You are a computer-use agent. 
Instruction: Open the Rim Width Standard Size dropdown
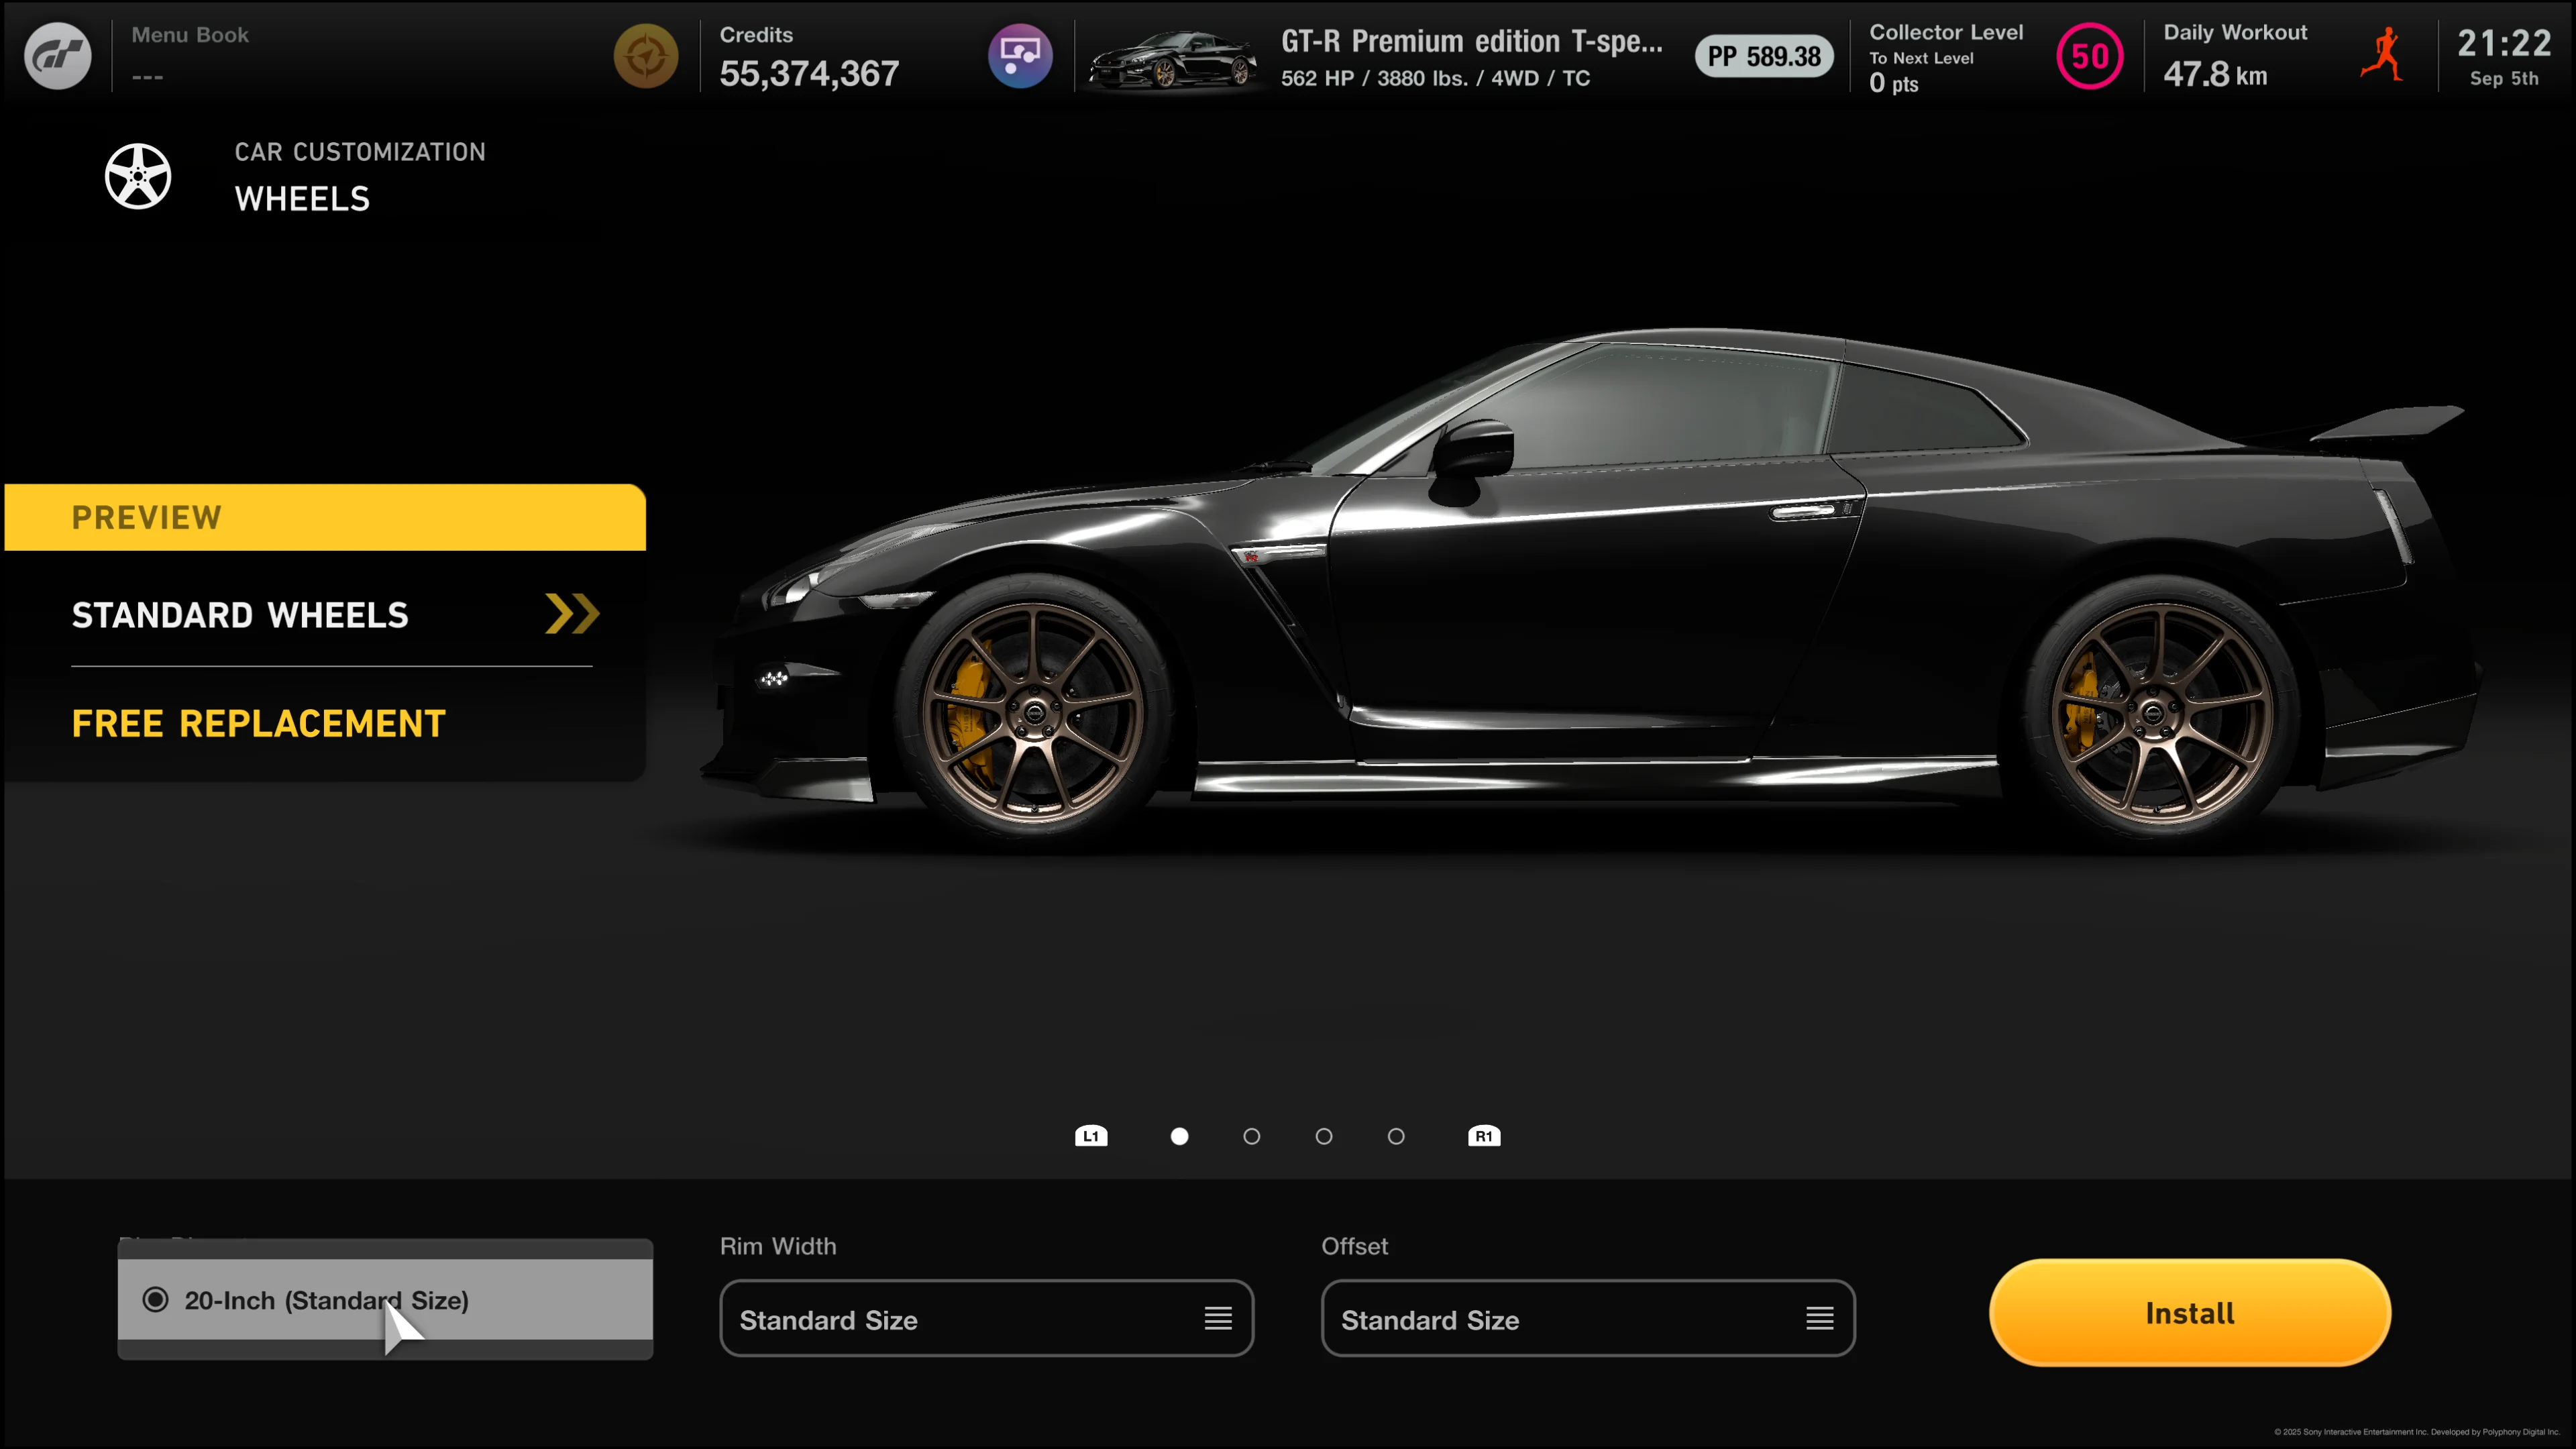tap(986, 1319)
